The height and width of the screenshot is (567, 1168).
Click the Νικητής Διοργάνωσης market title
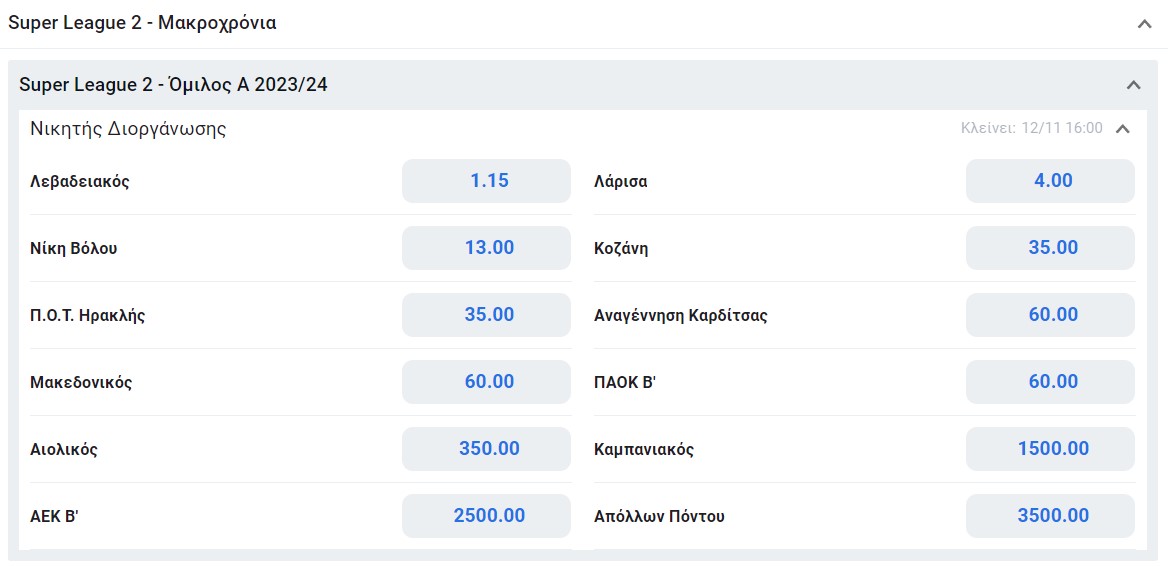click(128, 129)
